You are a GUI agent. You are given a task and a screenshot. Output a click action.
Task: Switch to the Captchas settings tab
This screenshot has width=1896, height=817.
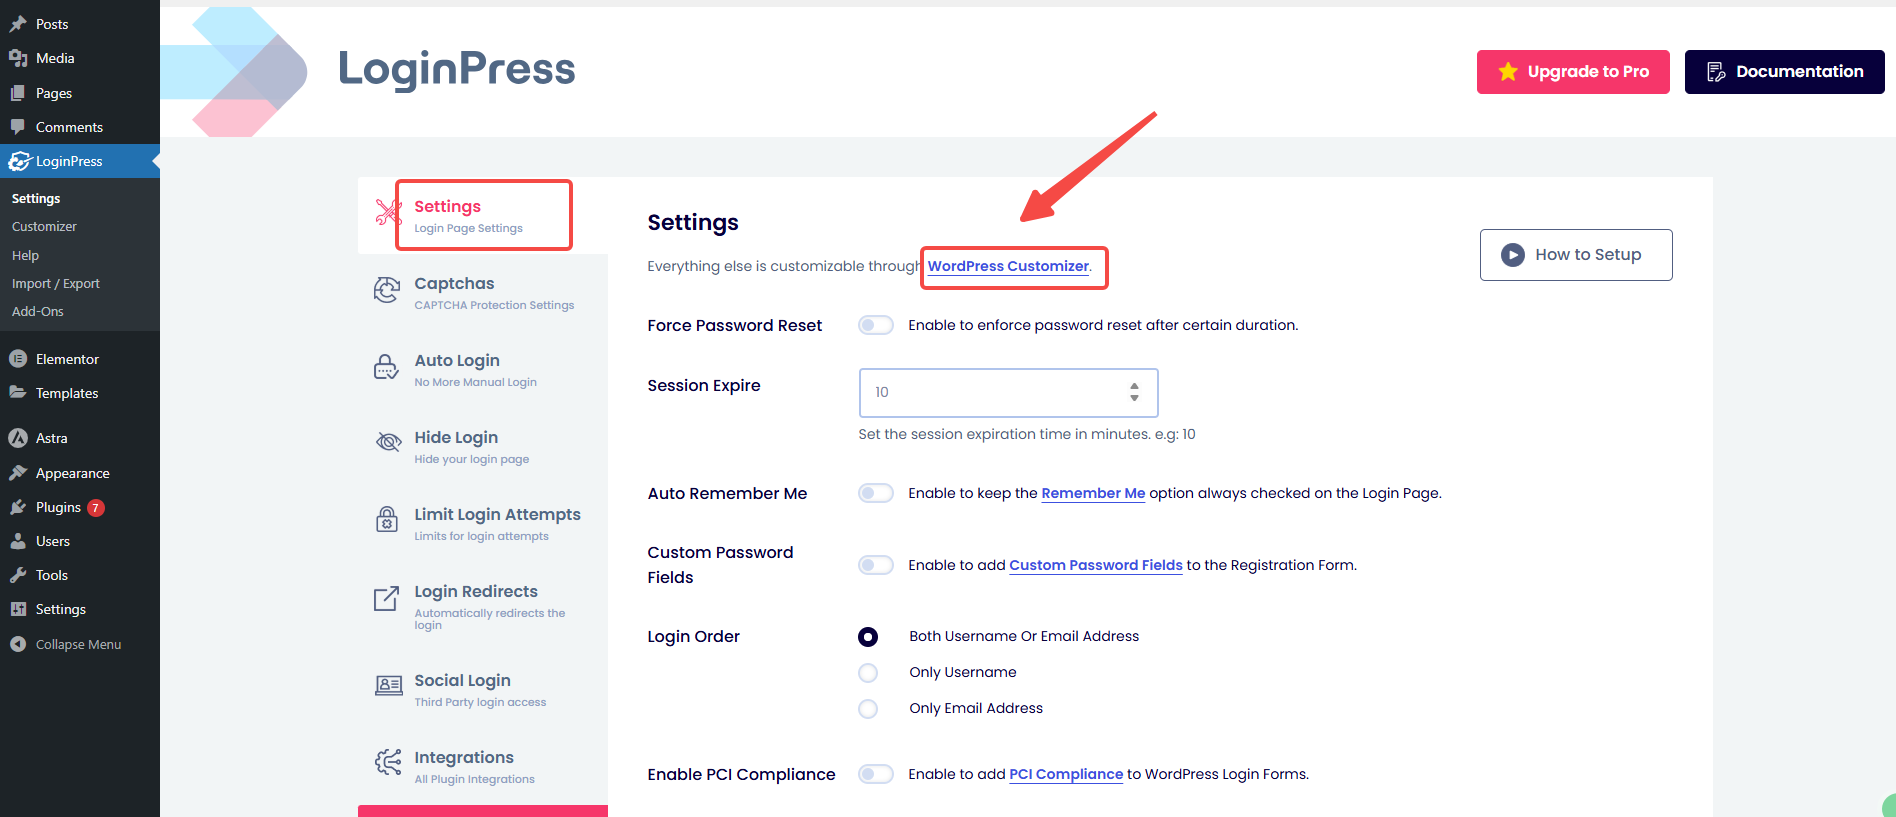(x=483, y=292)
